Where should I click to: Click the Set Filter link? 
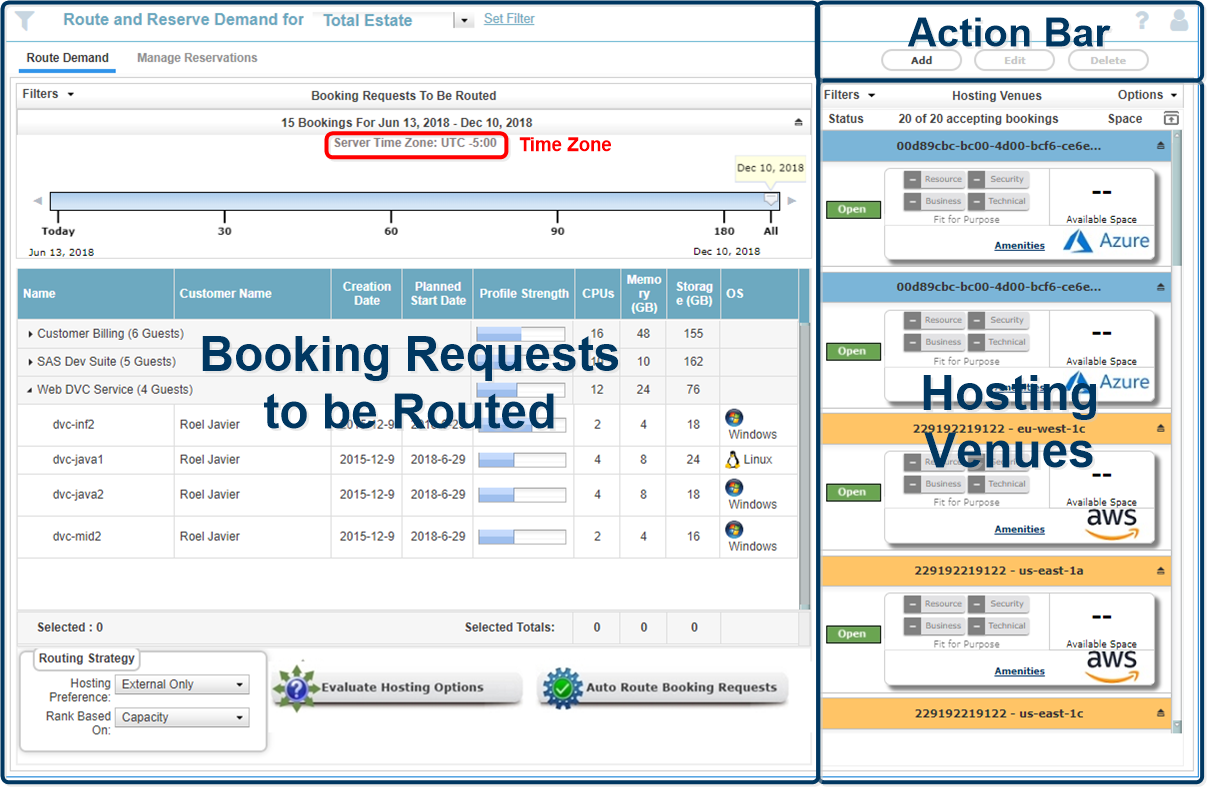509,18
